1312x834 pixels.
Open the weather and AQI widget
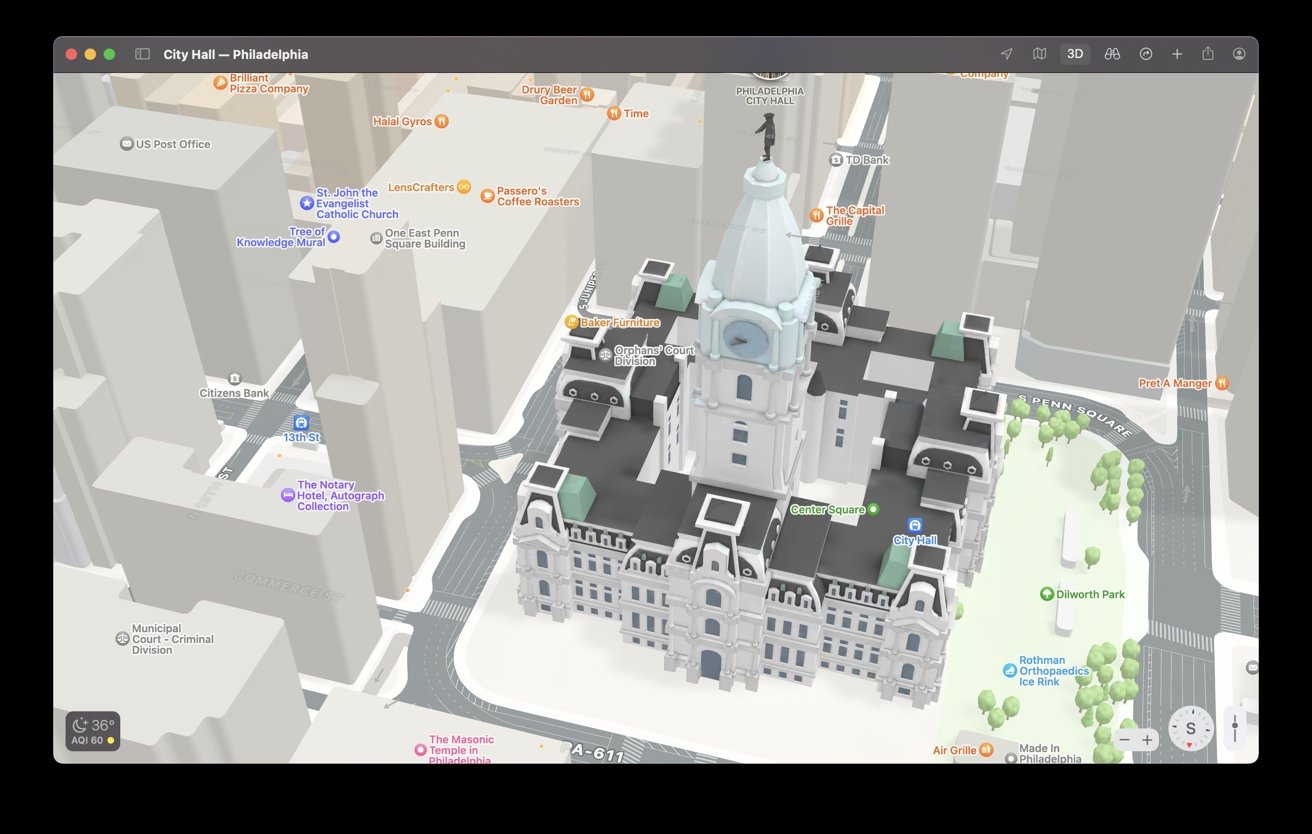[x=92, y=731]
